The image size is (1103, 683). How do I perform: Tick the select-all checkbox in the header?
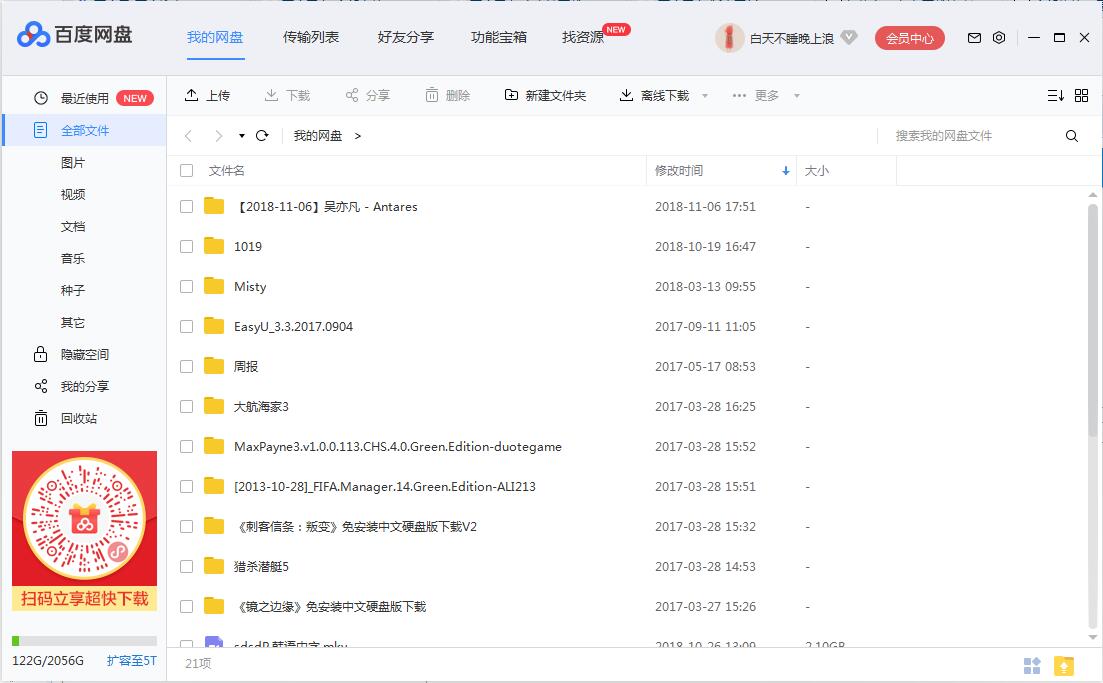tap(186, 171)
